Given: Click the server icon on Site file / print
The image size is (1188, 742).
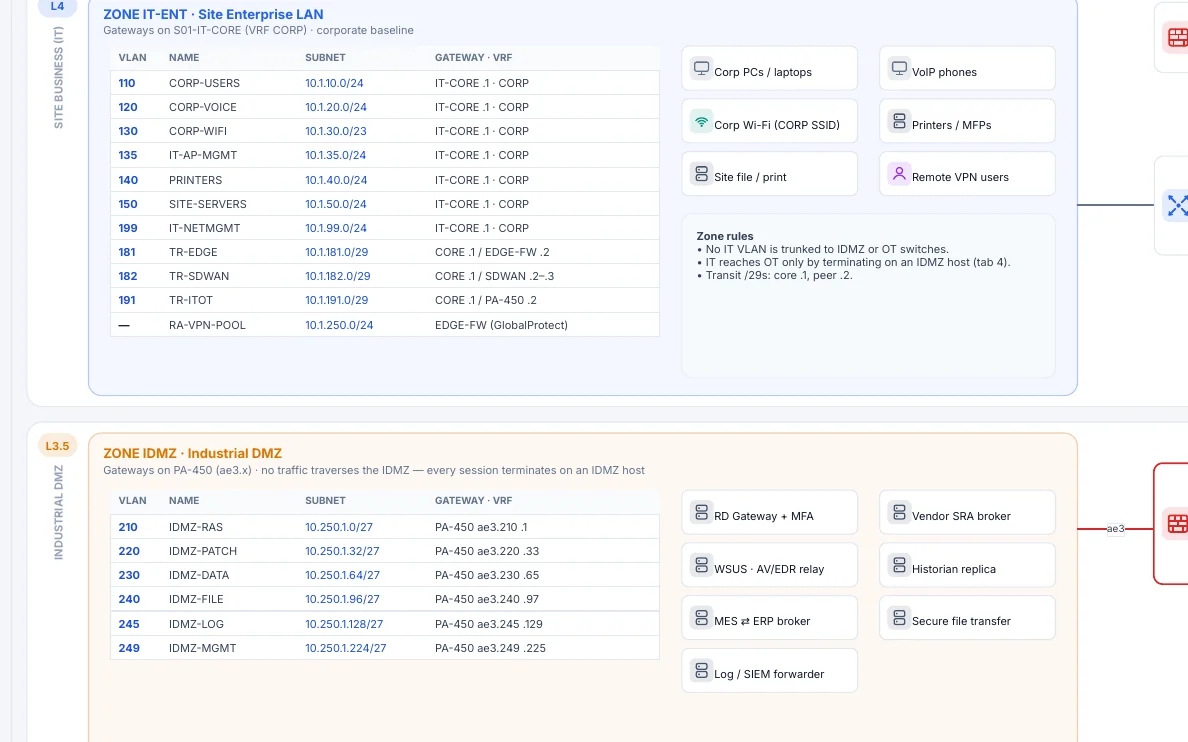Looking at the screenshot, I should [702, 174].
